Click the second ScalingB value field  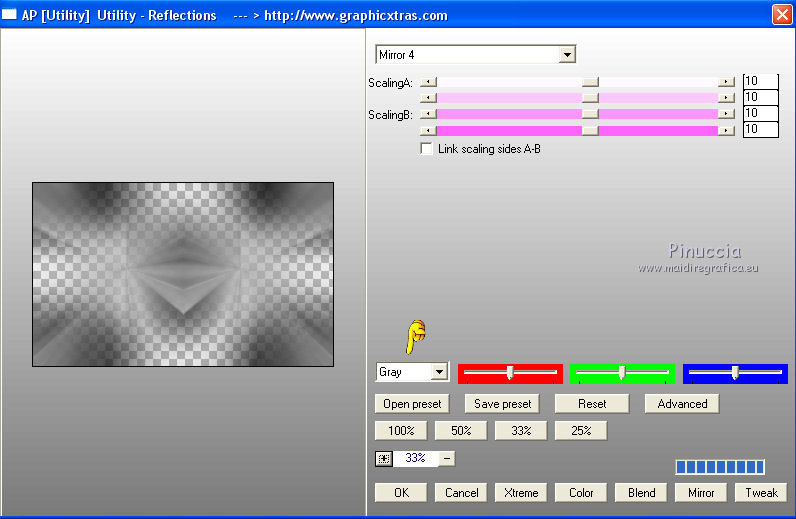pyautogui.click(x=760, y=129)
